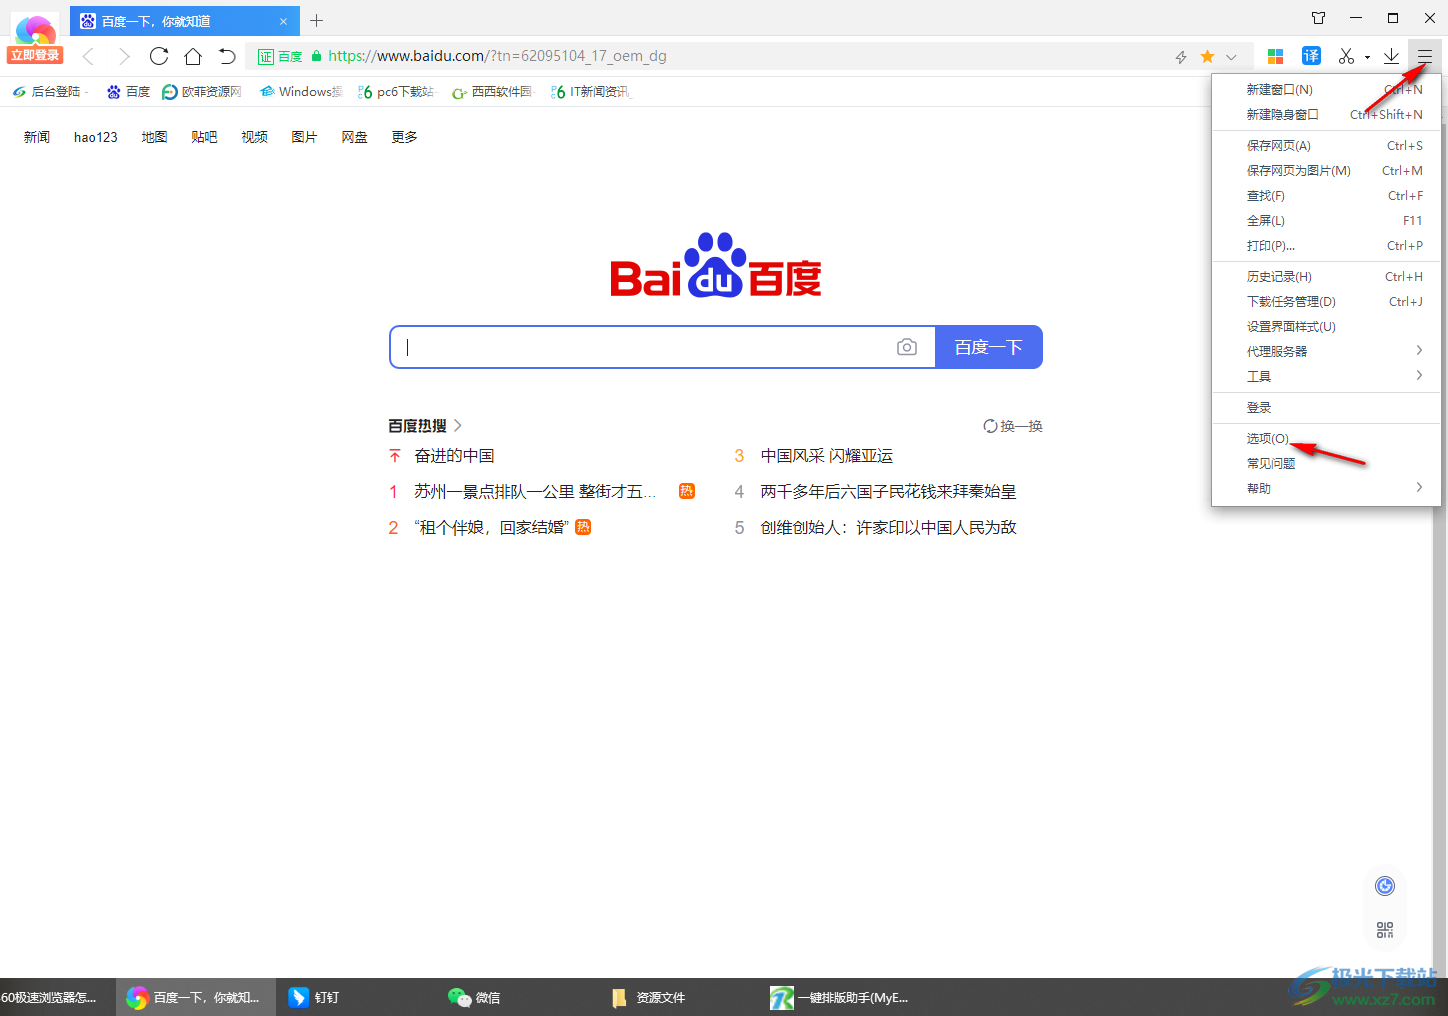The image size is (1448, 1016).
Task: Open a new tab with plus button
Action: tap(317, 20)
